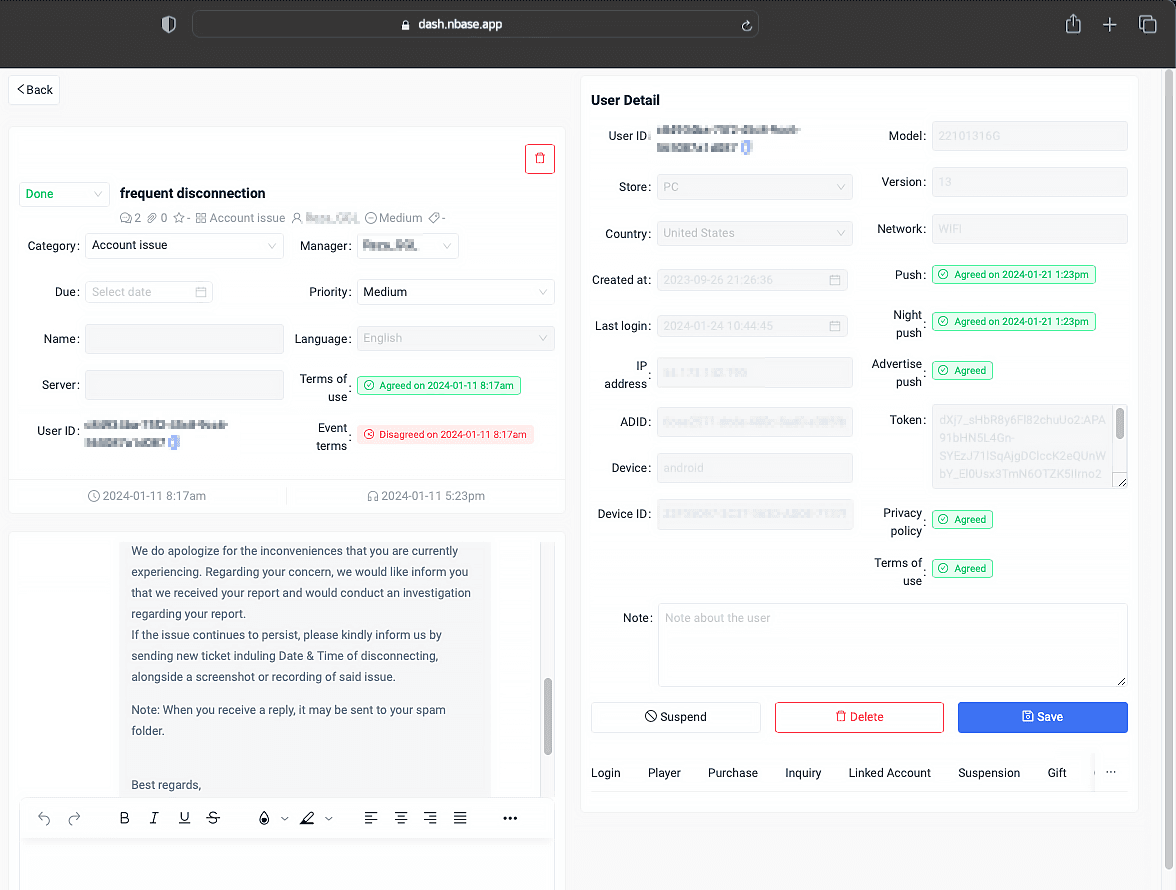The image size is (1176, 890).
Task: Open the text color picker
Action: tap(264, 818)
